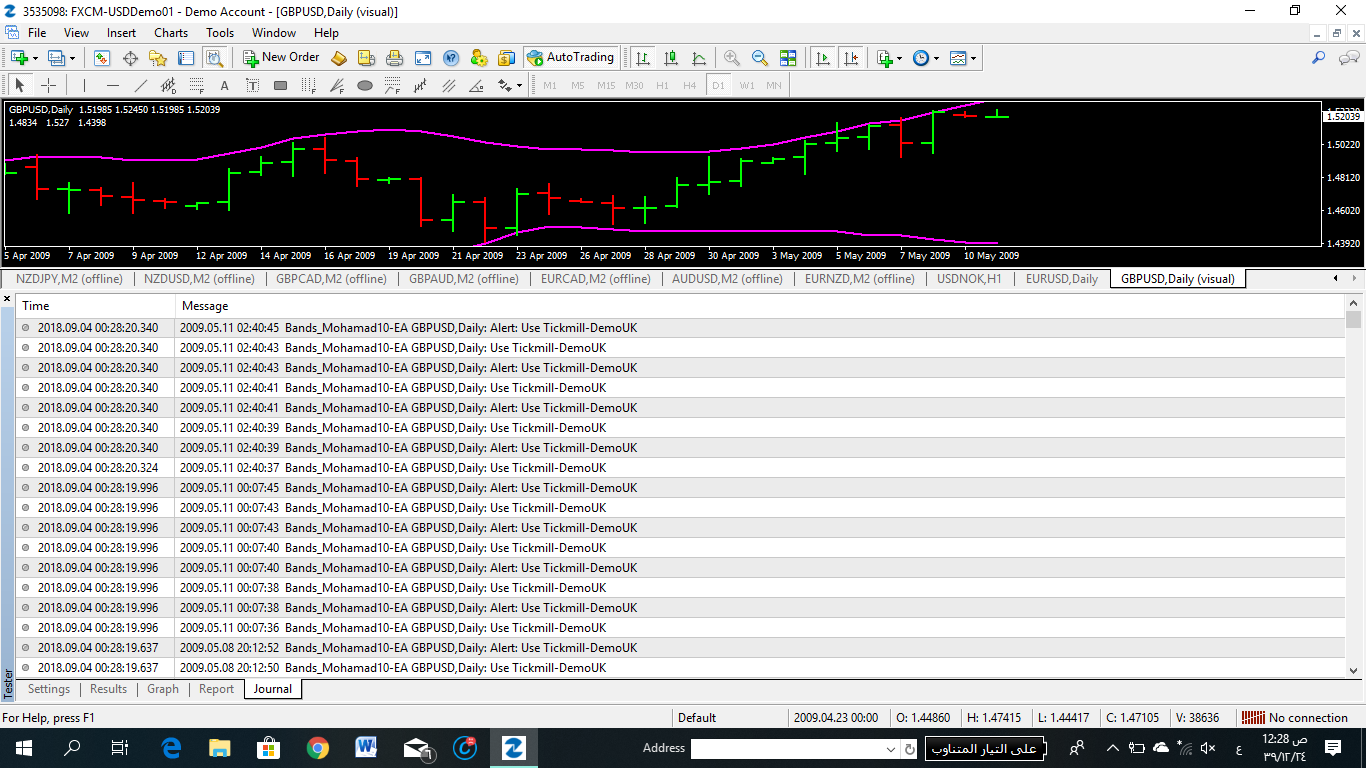Switch chart to Candlesticks mode
This screenshot has width=1366, height=768.
(x=670, y=58)
